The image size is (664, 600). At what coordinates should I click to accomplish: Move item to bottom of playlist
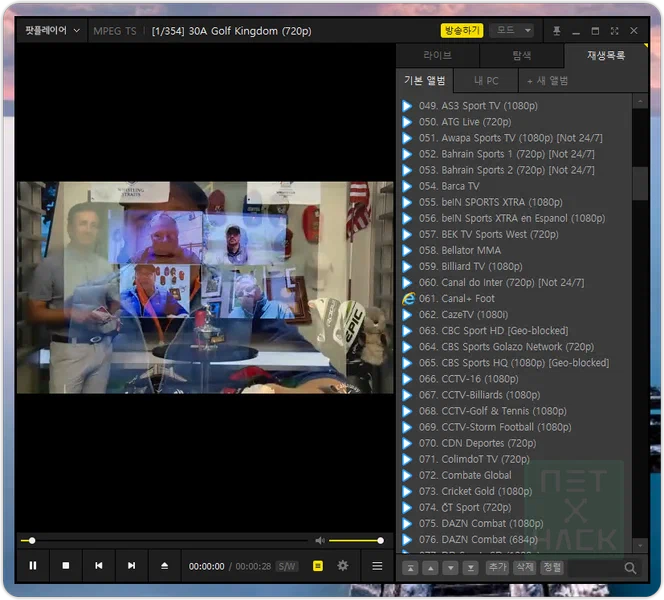[x=470, y=568]
